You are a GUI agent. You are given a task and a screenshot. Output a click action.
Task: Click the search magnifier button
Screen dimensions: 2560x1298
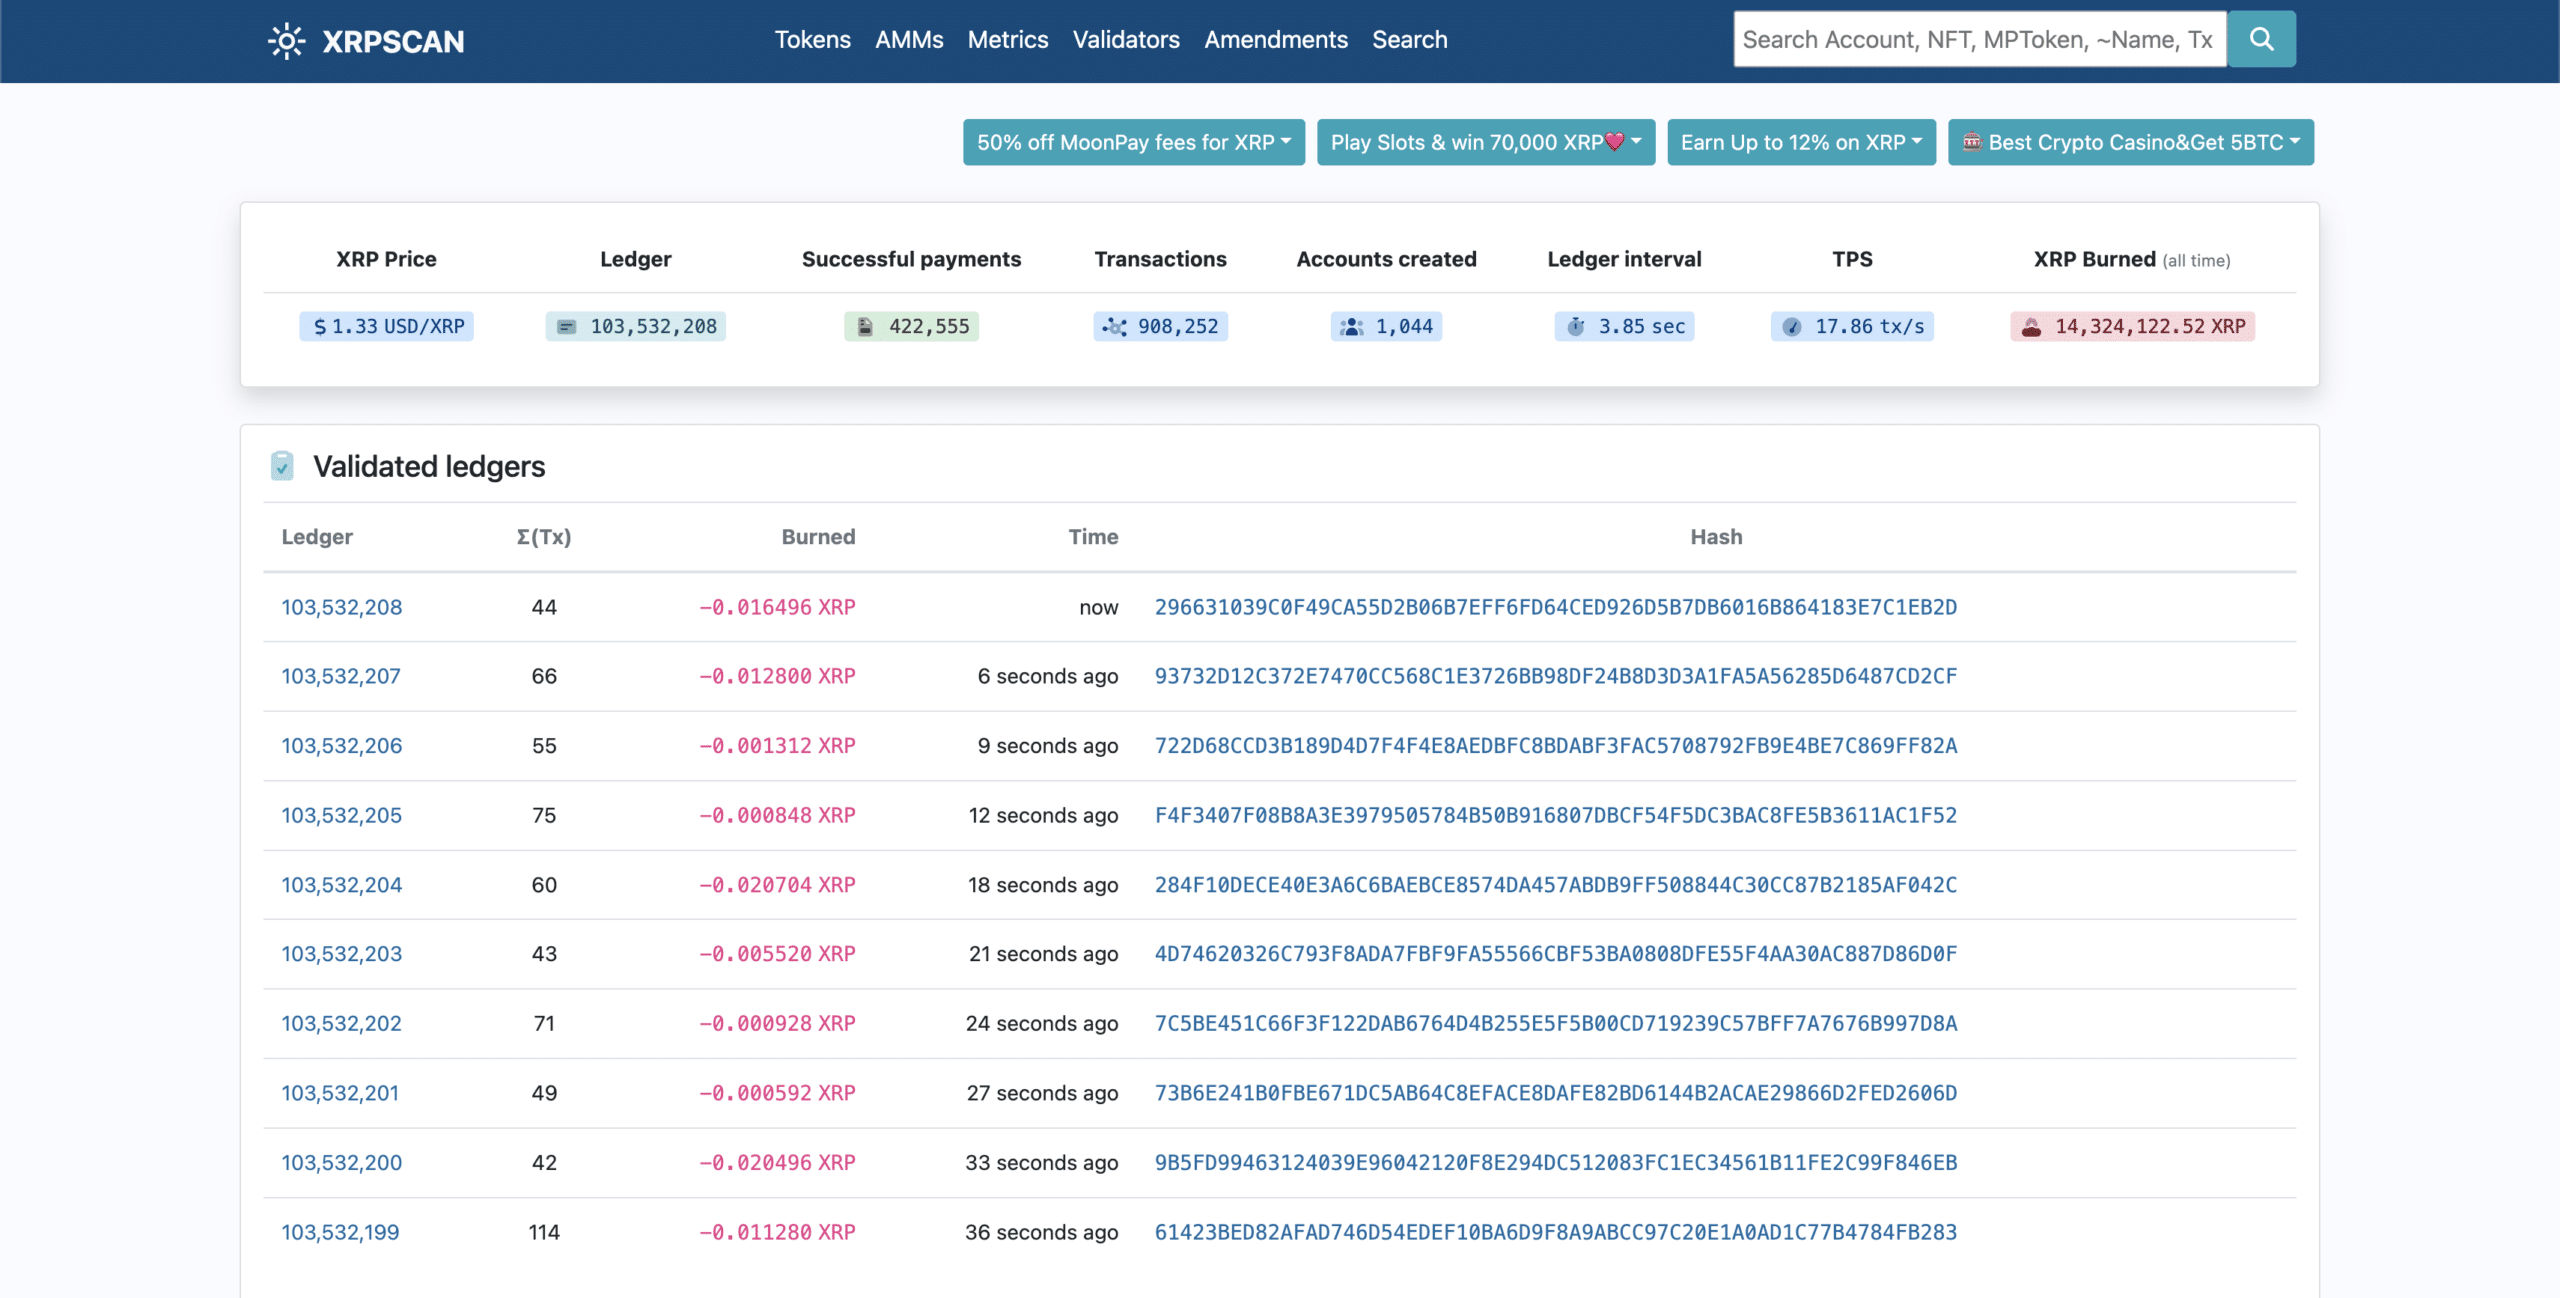click(2261, 39)
